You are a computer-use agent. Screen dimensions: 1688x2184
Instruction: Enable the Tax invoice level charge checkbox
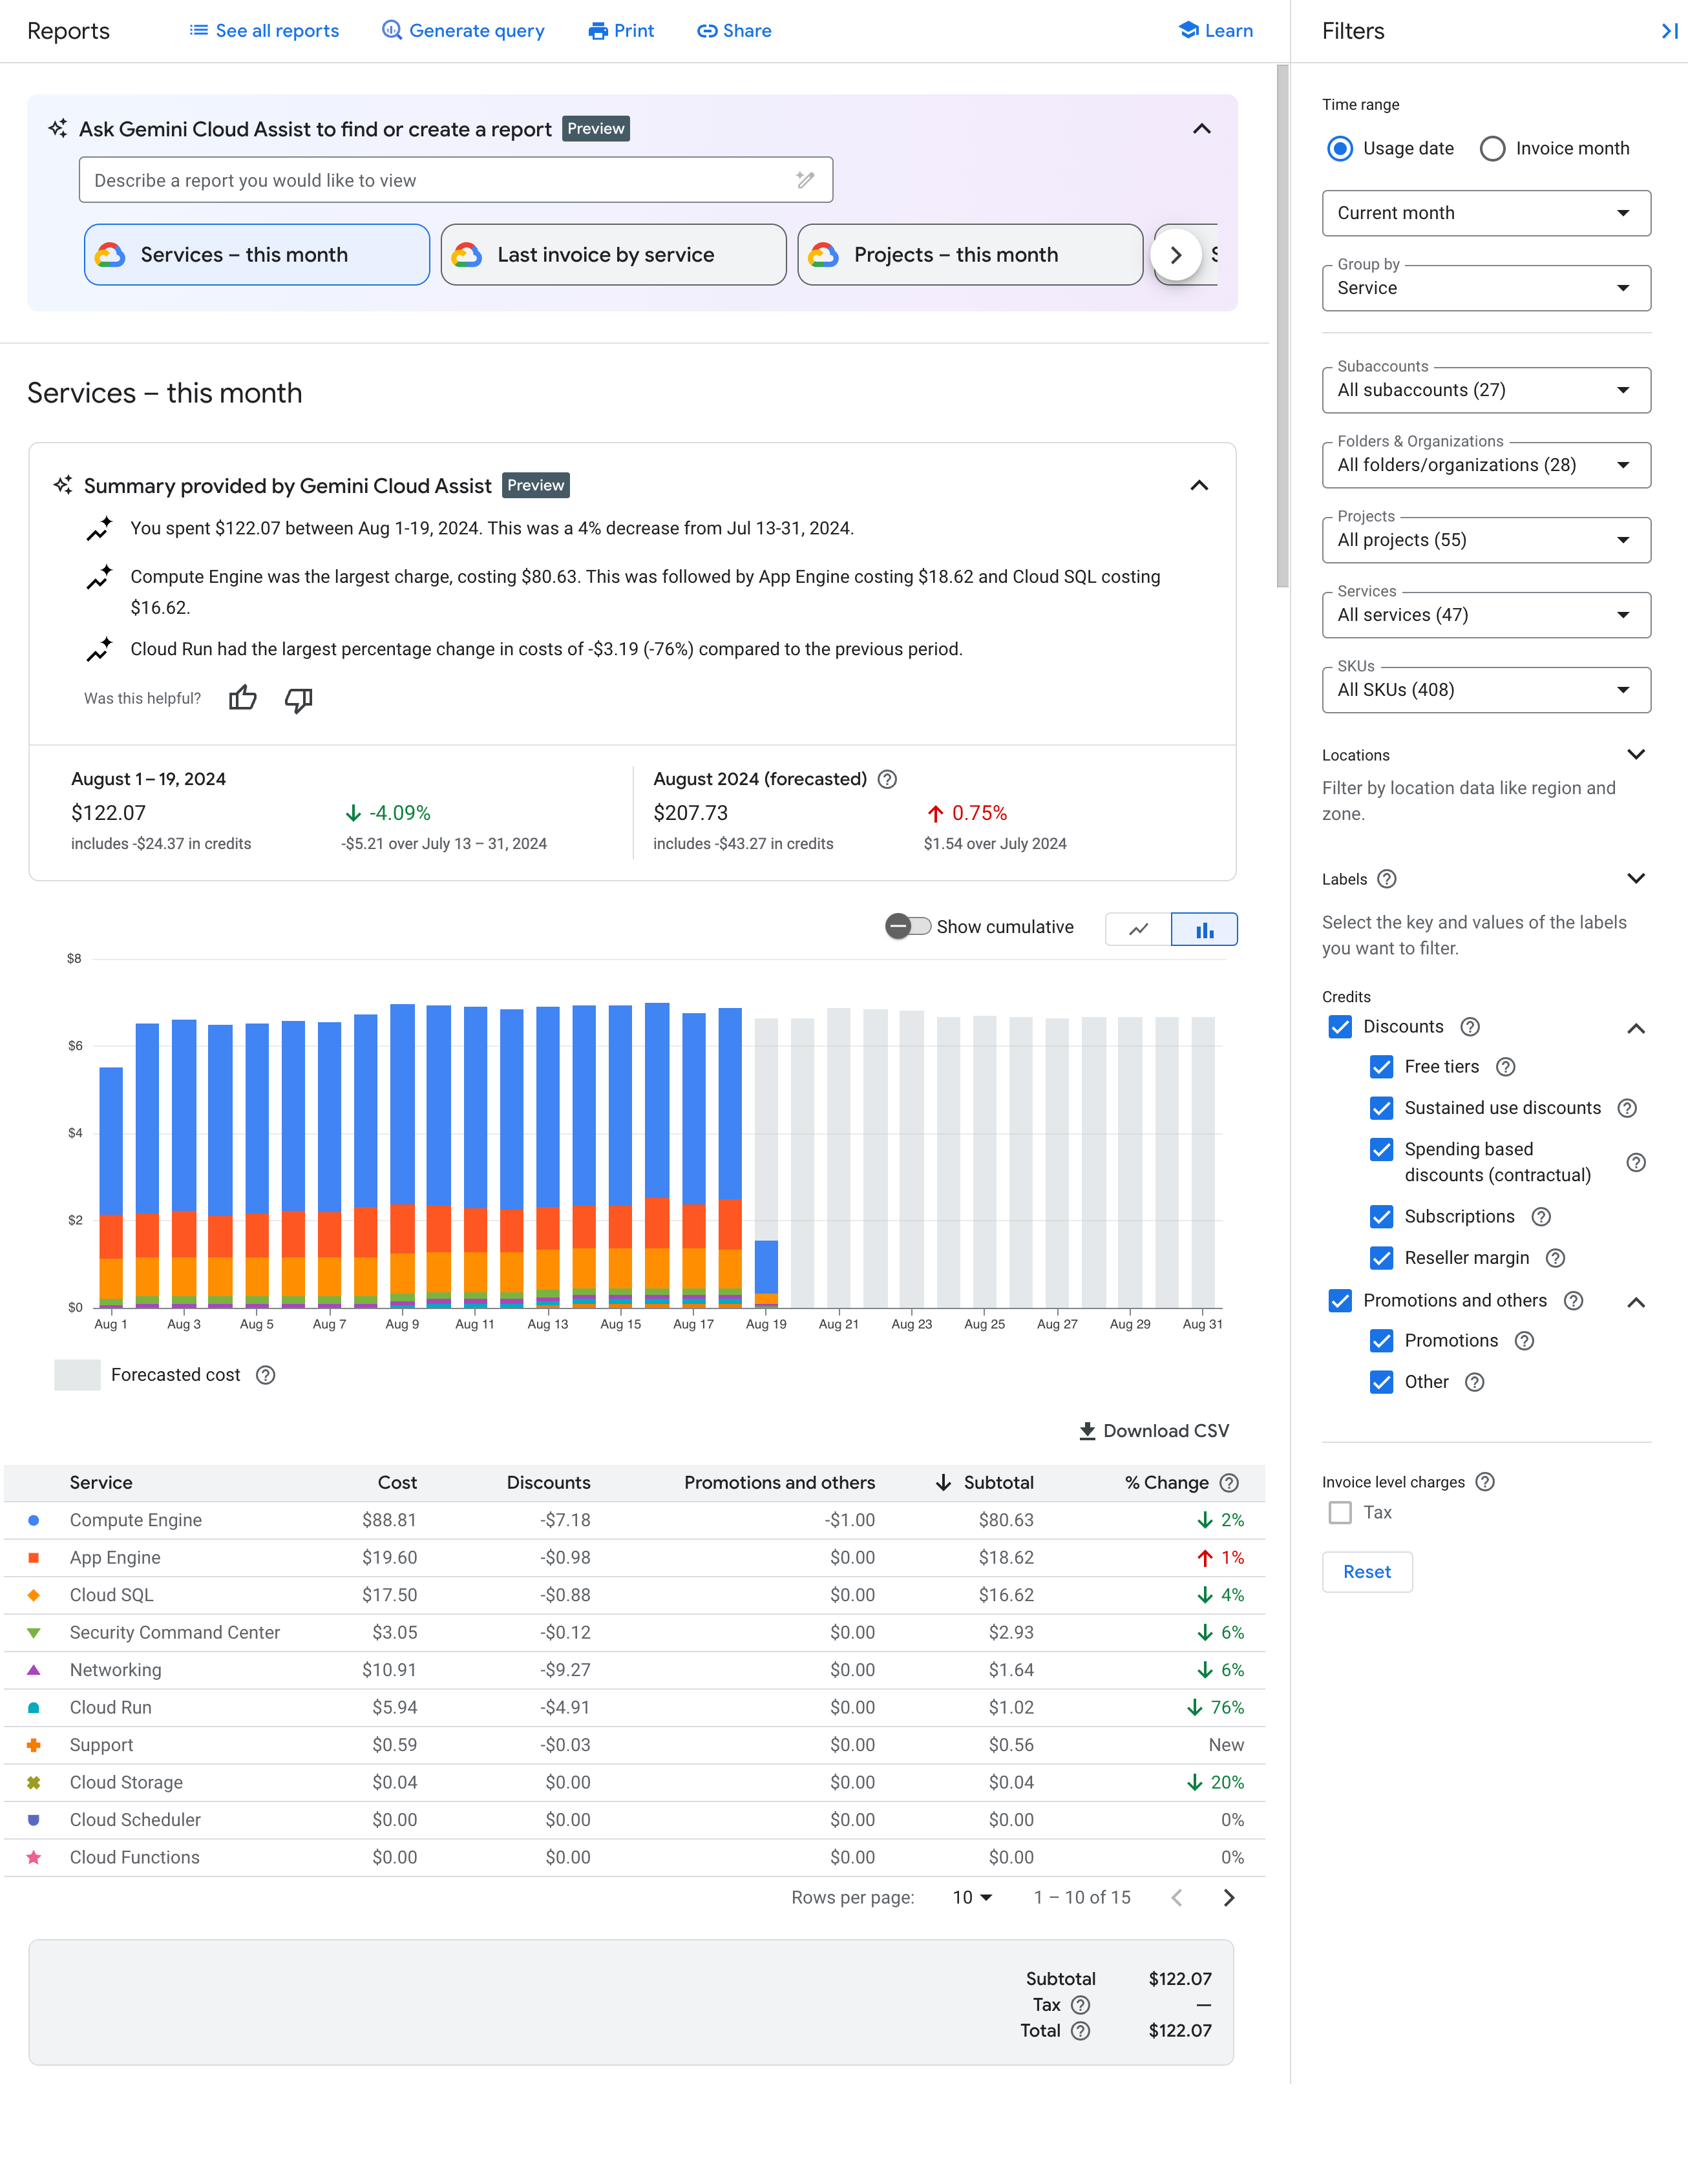(x=1340, y=1510)
